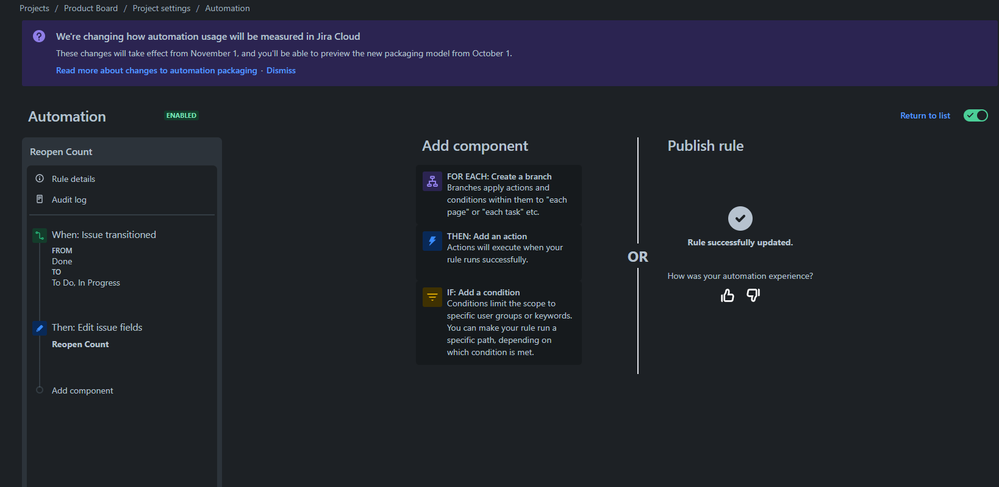The image size is (999, 487).
Task: Open the Projects breadcrumb
Action: [x=34, y=8]
